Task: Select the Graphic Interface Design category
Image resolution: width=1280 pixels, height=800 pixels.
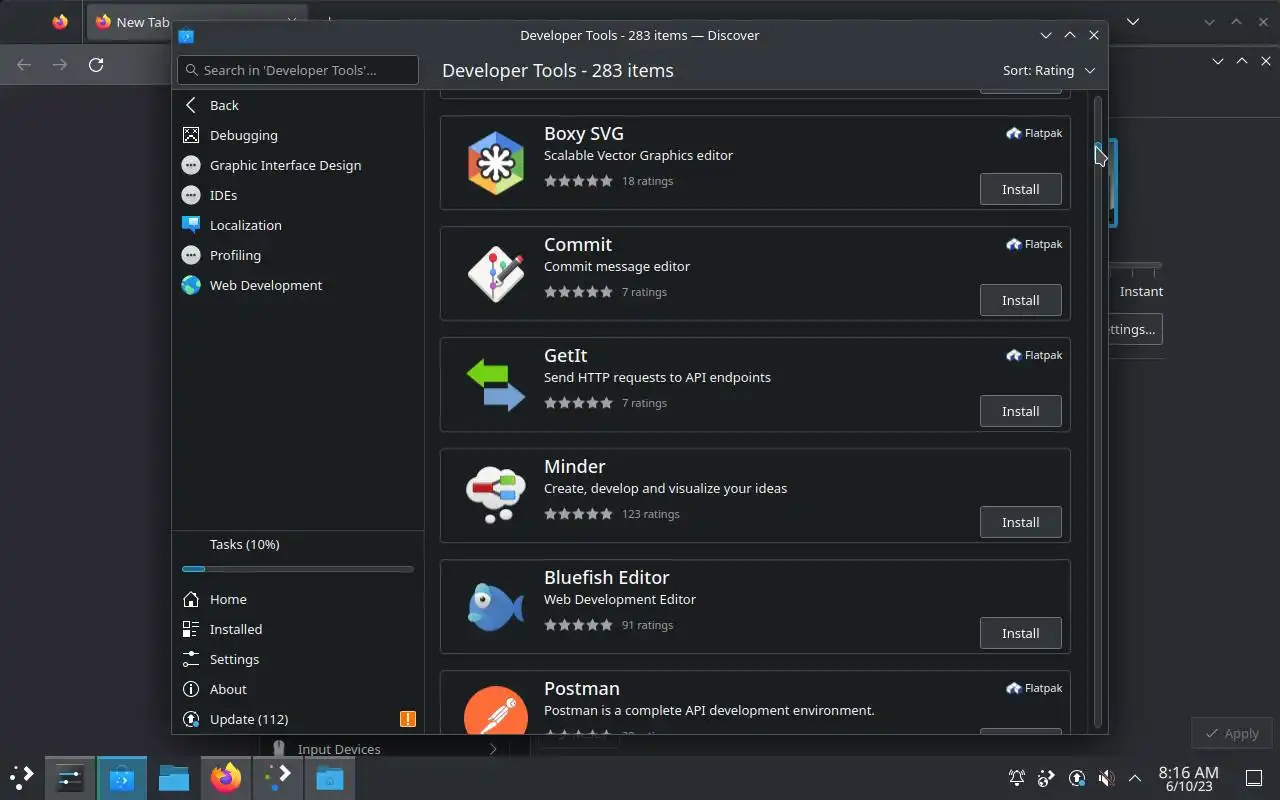Action: [x=298, y=165]
